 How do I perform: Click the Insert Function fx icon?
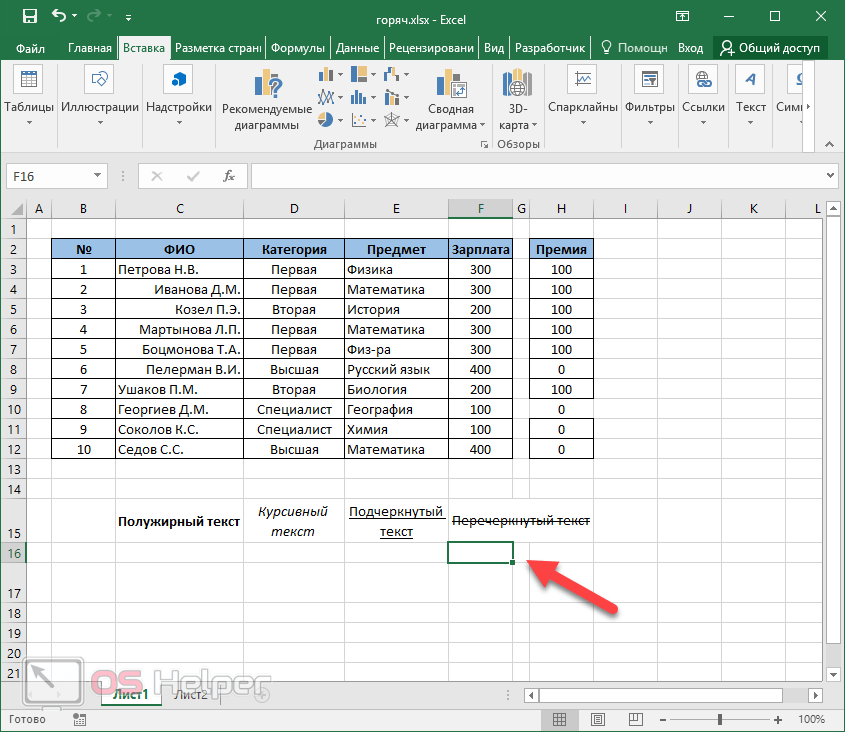coord(228,176)
